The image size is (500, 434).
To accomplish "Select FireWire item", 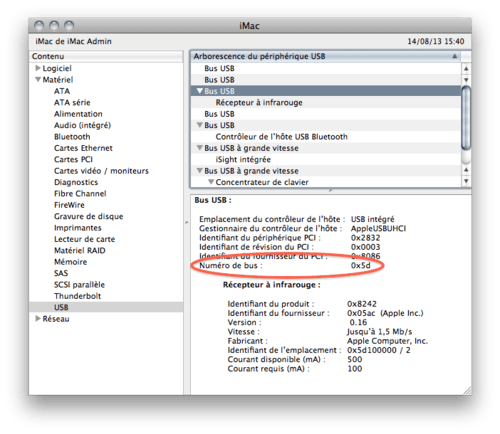I will 69,205.
